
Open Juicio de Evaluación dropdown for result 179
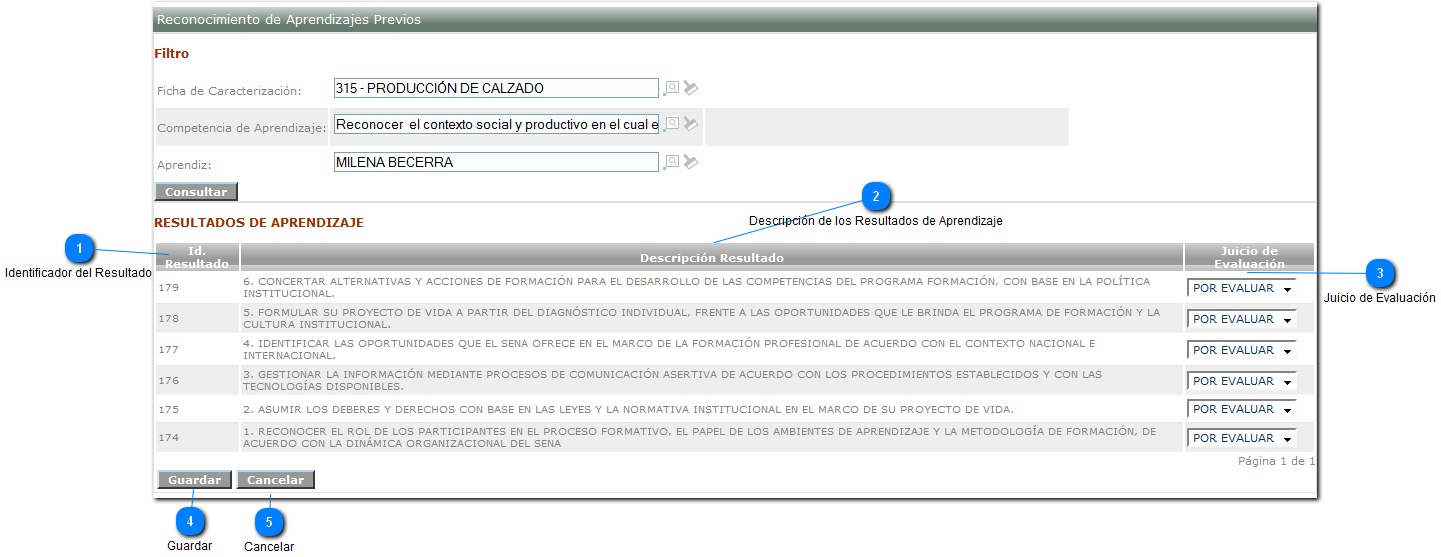click(x=1241, y=288)
